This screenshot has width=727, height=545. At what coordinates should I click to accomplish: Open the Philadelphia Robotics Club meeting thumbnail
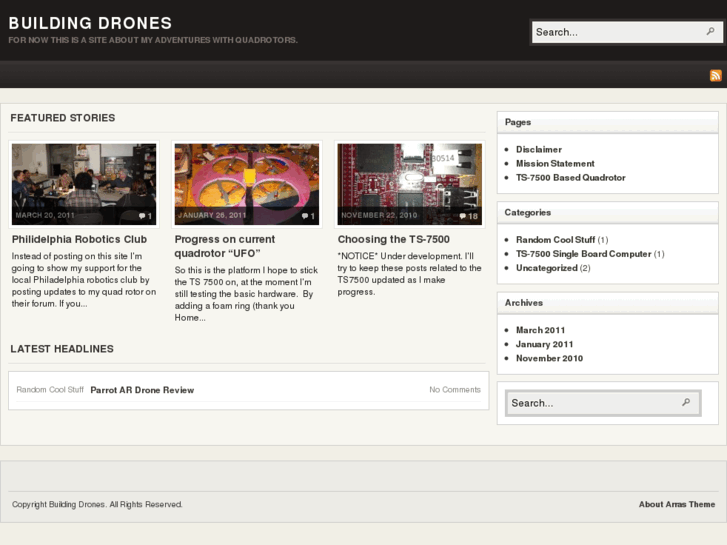[x=84, y=184]
